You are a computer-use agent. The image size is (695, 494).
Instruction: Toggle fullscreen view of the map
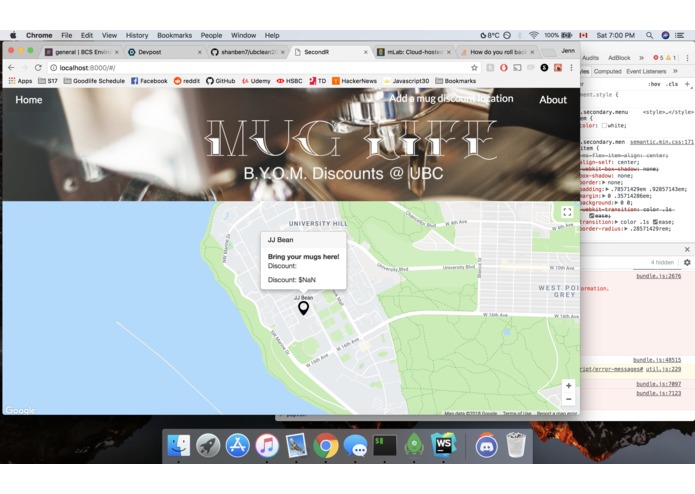tap(567, 212)
